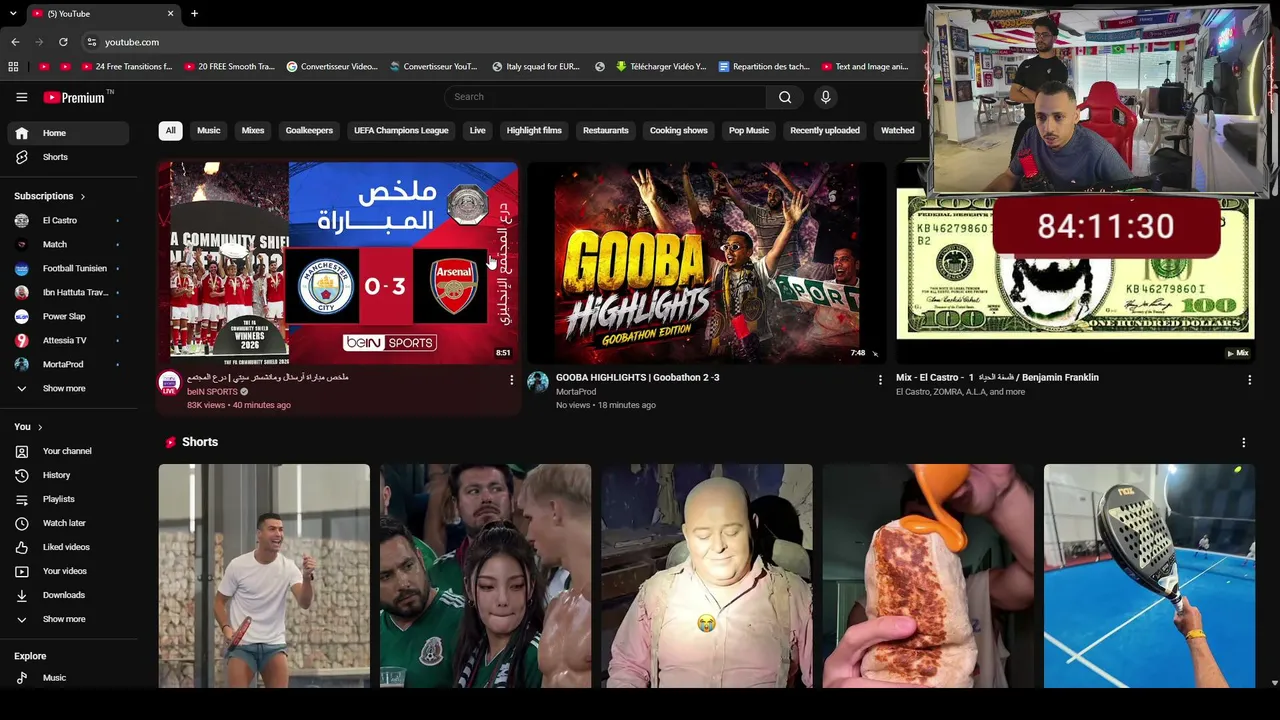Viewport: 1280px width, 720px height.
Task: Open Football Tunisien subscription
Action: tap(68, 268)
